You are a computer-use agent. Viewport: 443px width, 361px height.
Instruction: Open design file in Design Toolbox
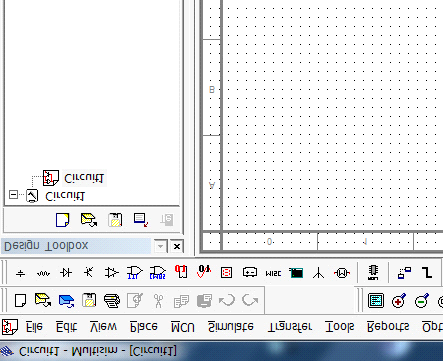tap(89, 220)
